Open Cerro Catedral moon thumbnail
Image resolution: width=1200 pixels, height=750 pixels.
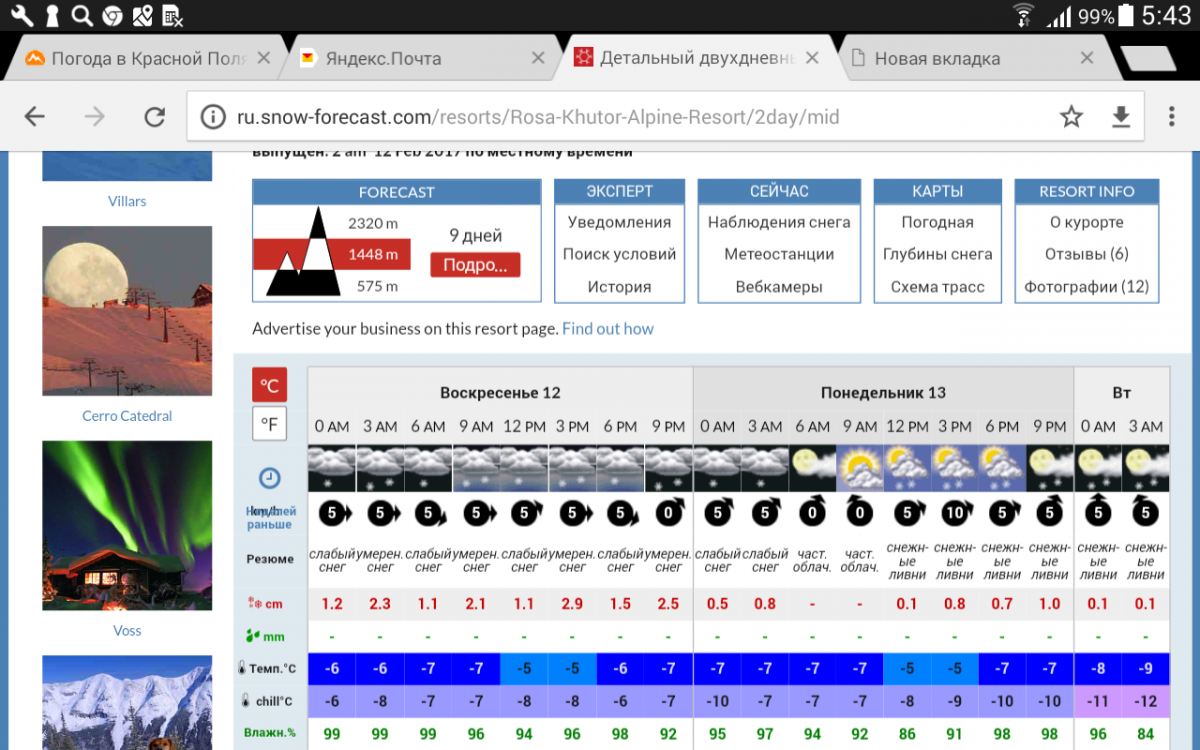(127, 311)
